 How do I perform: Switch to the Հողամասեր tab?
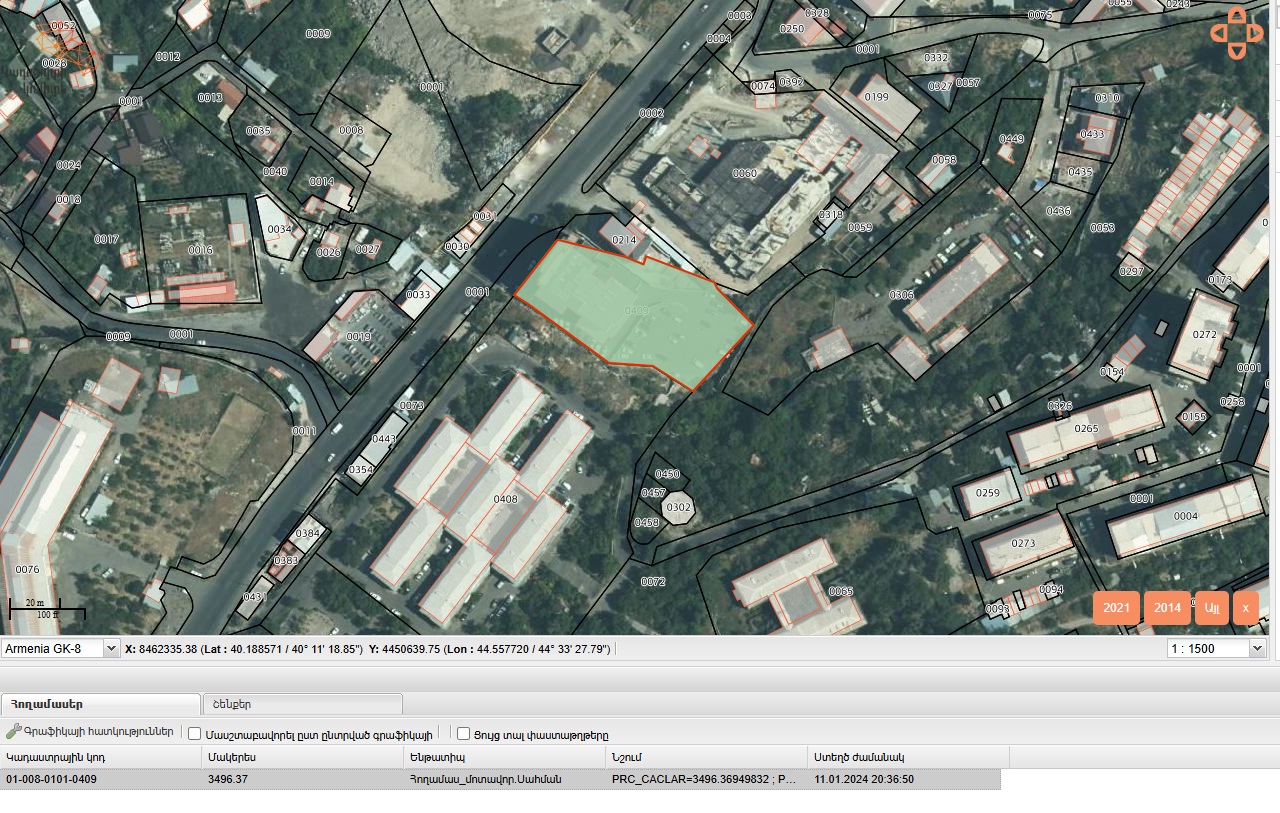[100, 704]
